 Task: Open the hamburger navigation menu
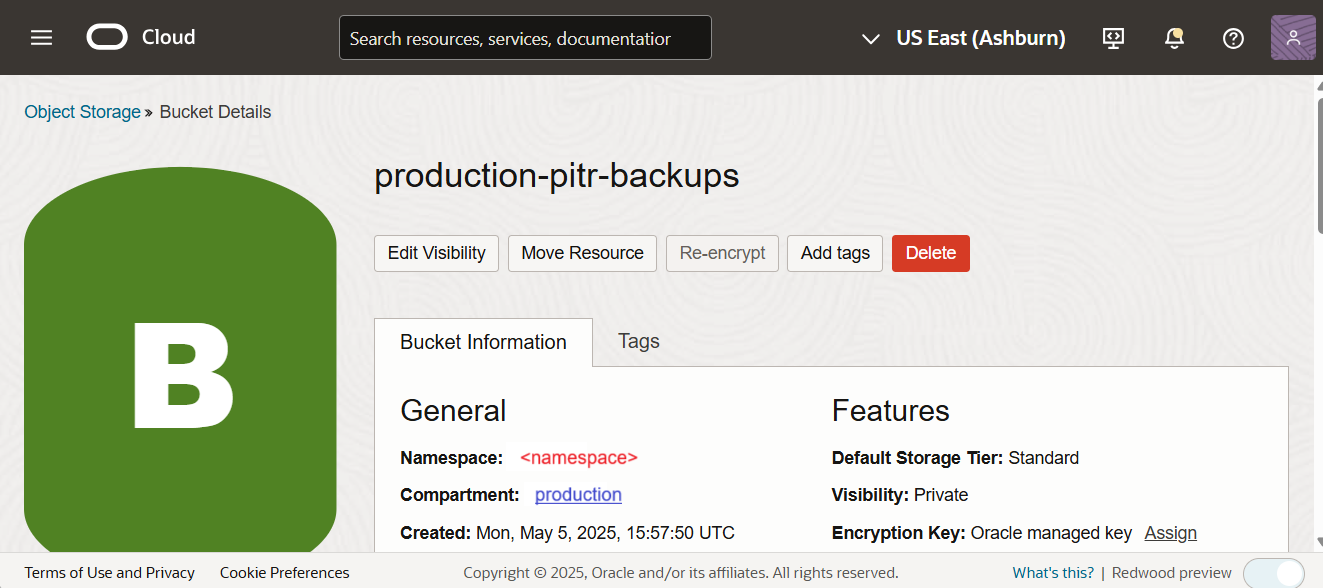41,38
